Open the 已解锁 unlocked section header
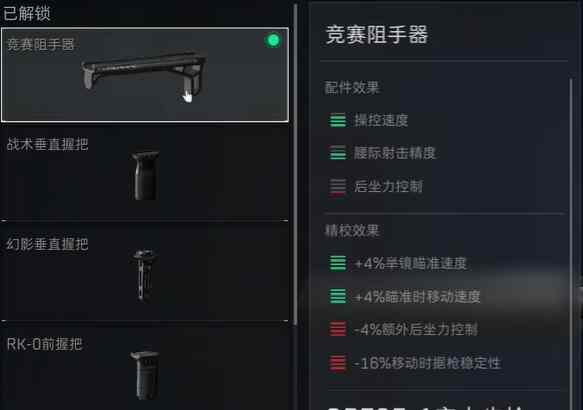Viewport: 583px width, 410px height. [26, 13]
